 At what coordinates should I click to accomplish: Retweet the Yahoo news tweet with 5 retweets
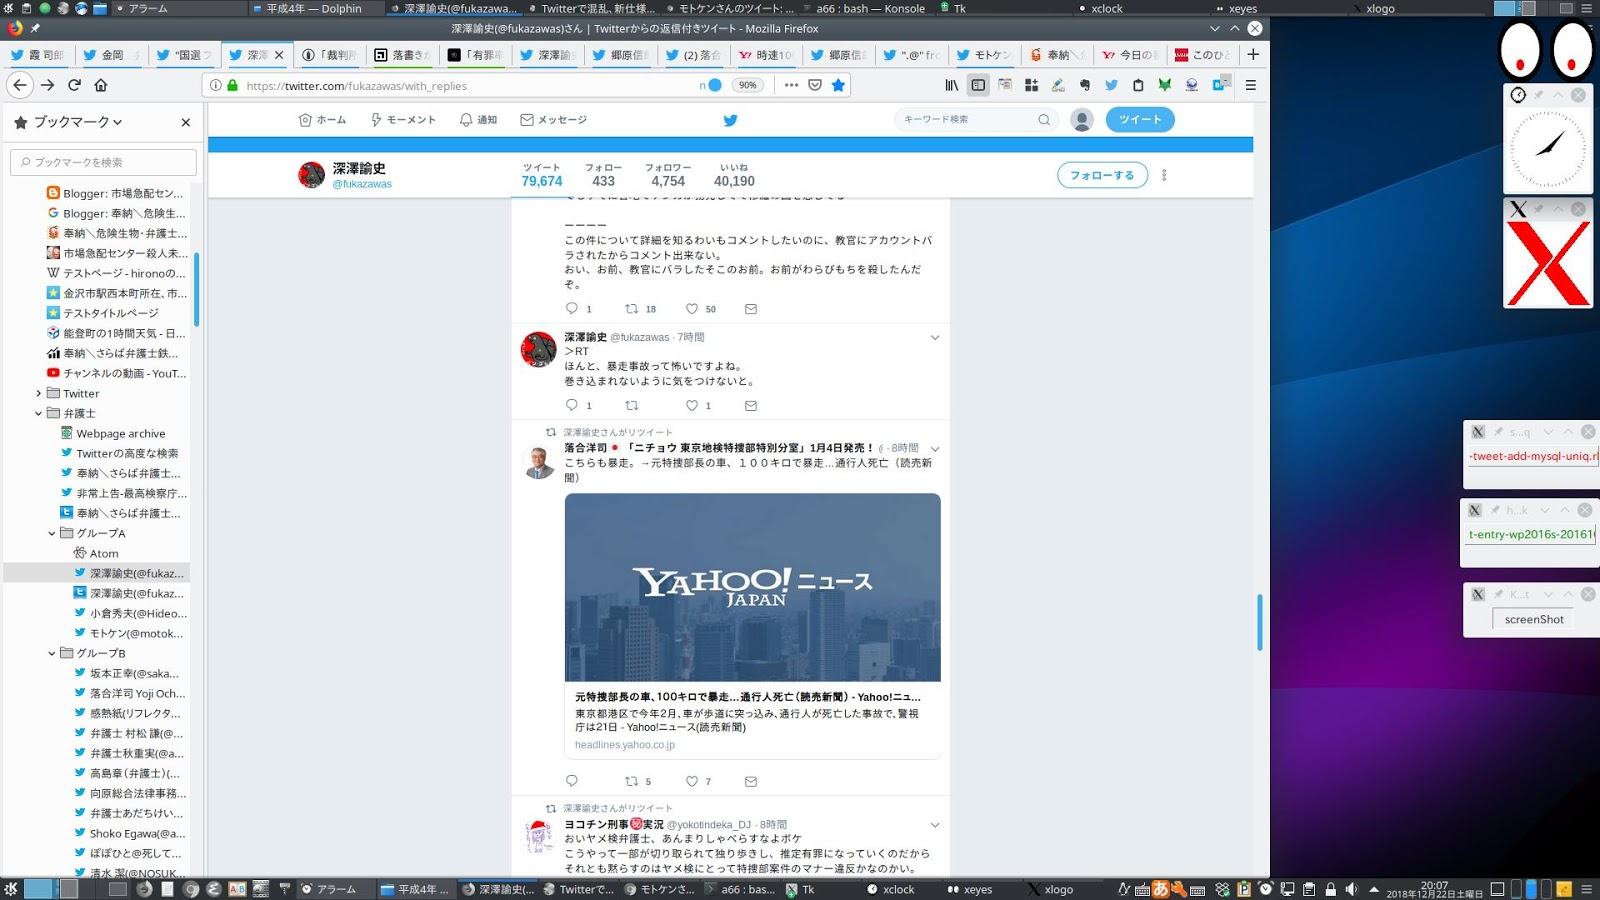(632, 781)
